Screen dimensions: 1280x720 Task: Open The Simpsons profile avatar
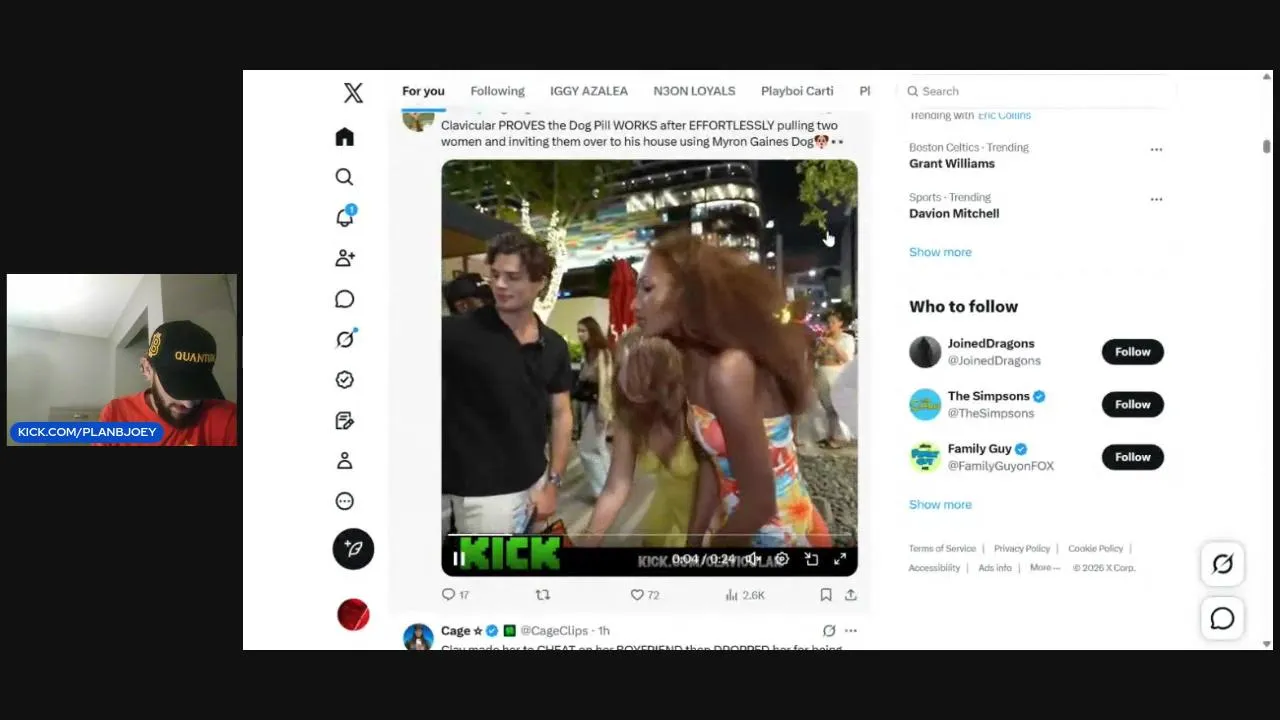[x=925, y=405]
